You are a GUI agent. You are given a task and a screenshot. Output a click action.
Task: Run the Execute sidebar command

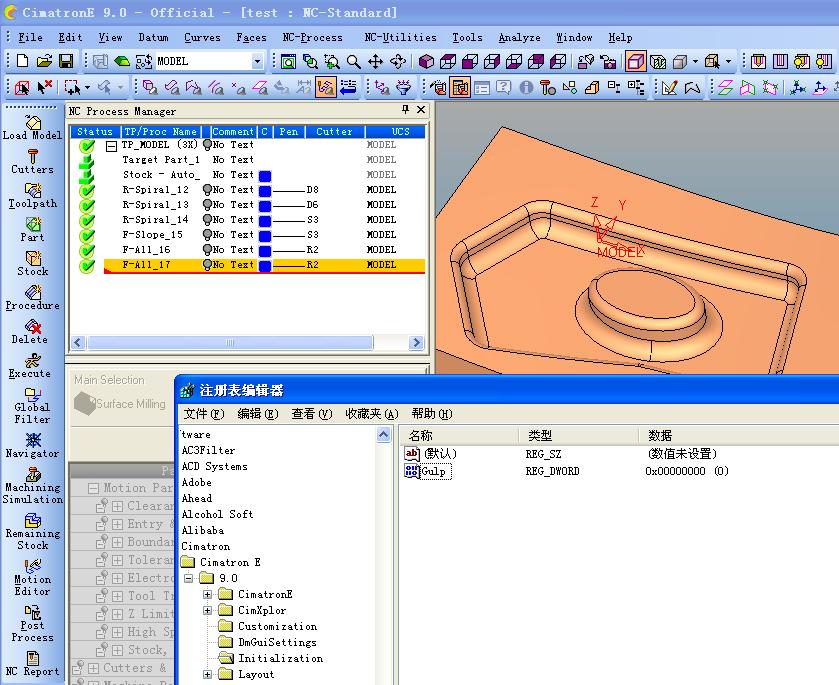[32, 367]
